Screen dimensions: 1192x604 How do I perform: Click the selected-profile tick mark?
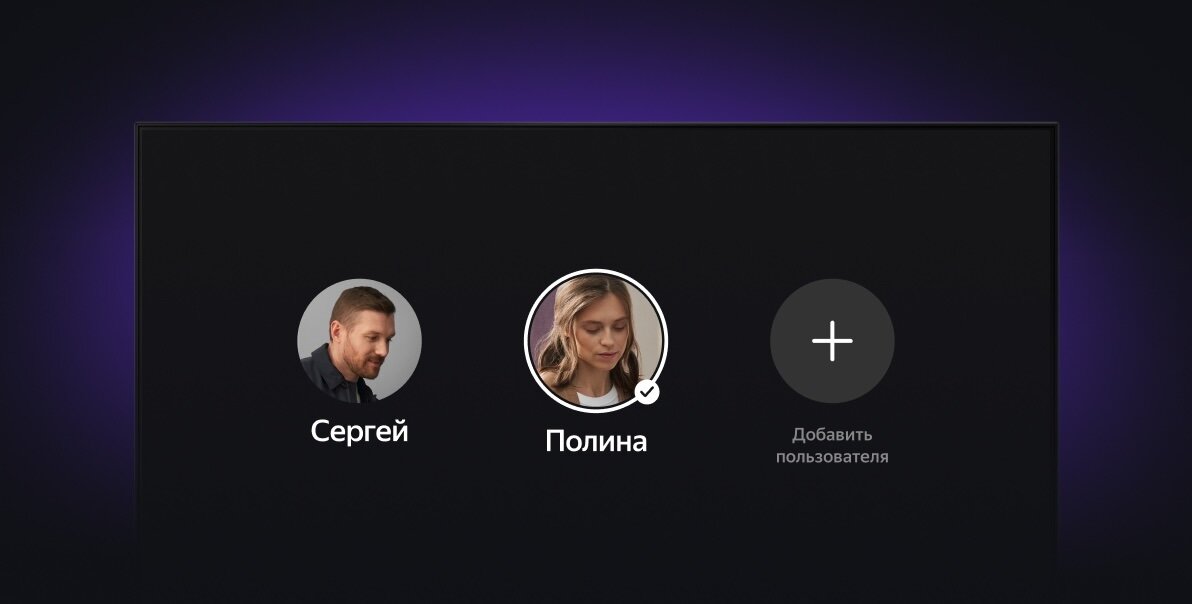pos(647,392)
